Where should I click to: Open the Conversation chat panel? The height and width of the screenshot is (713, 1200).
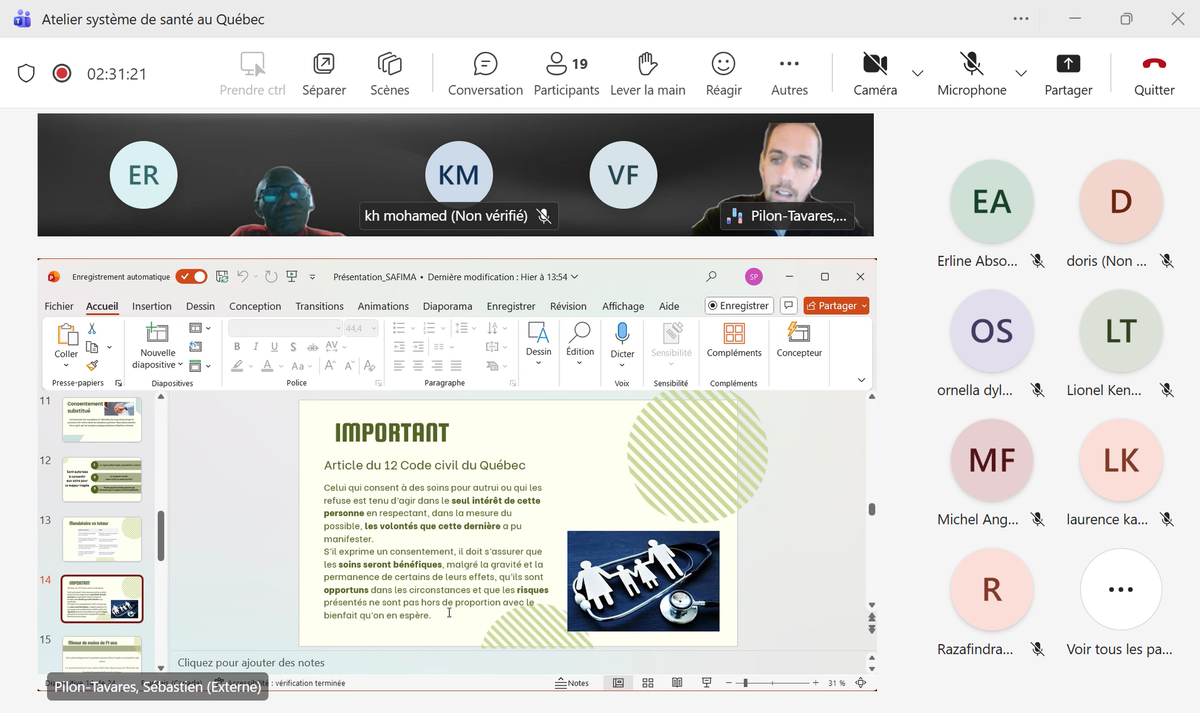coord(485,74)
